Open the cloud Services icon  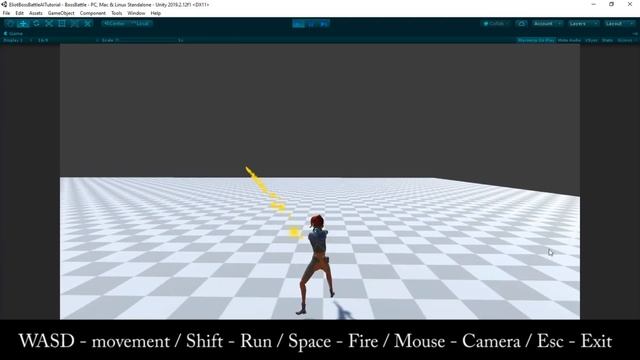[x=522, y=24]
